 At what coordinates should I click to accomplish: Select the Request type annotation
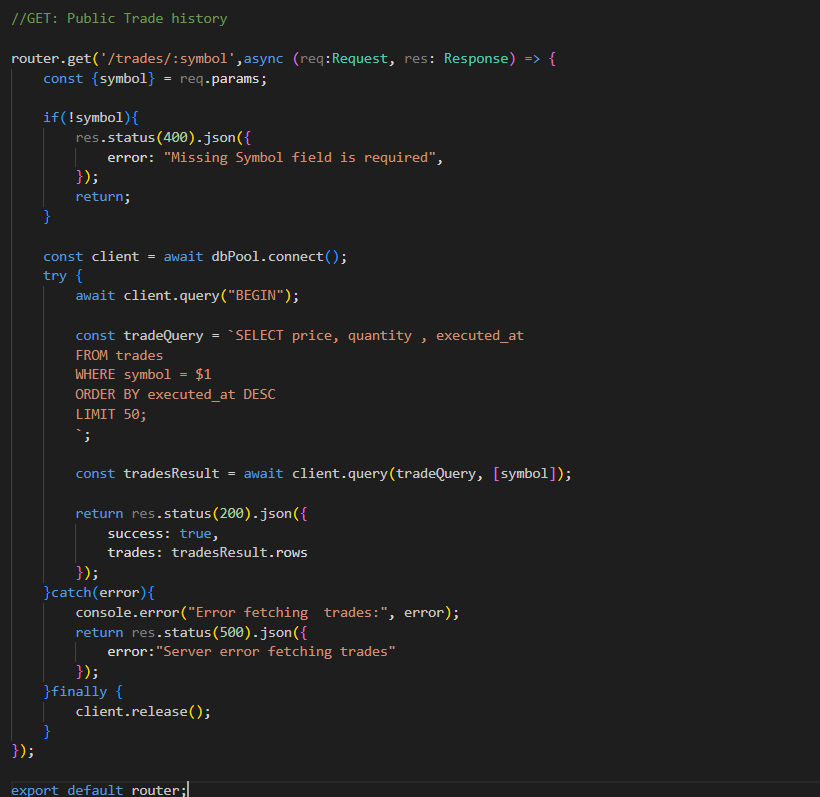point(359,59)
